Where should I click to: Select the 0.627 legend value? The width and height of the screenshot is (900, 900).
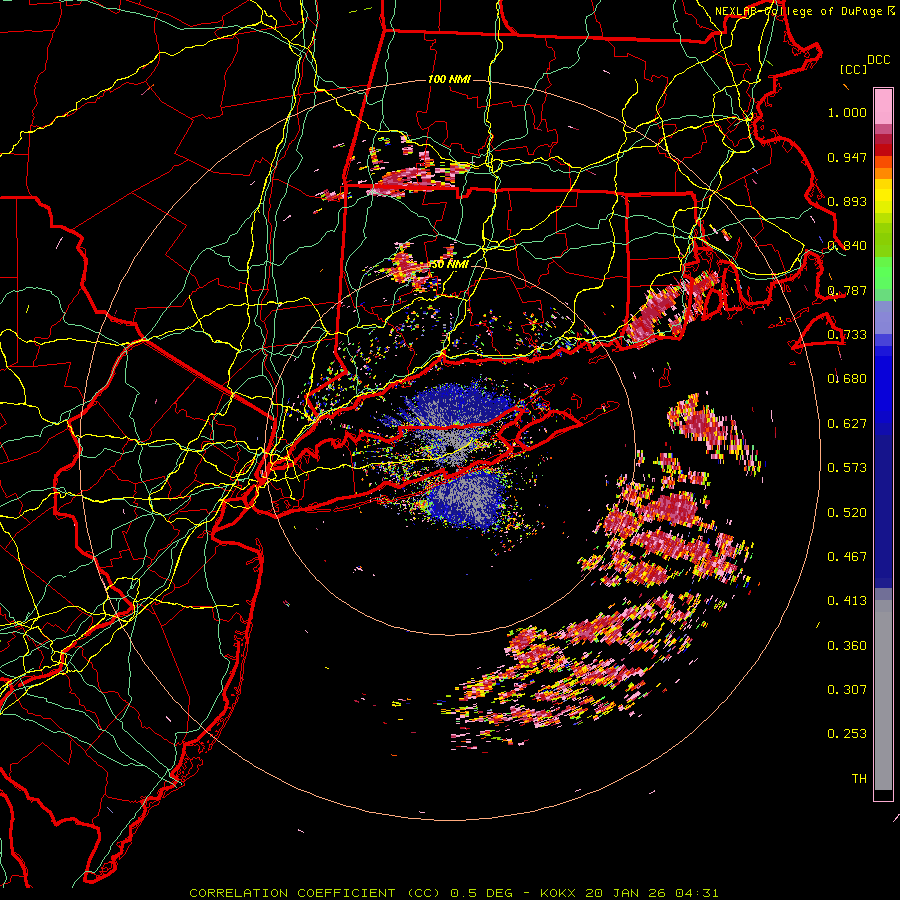tap(847, 424)
